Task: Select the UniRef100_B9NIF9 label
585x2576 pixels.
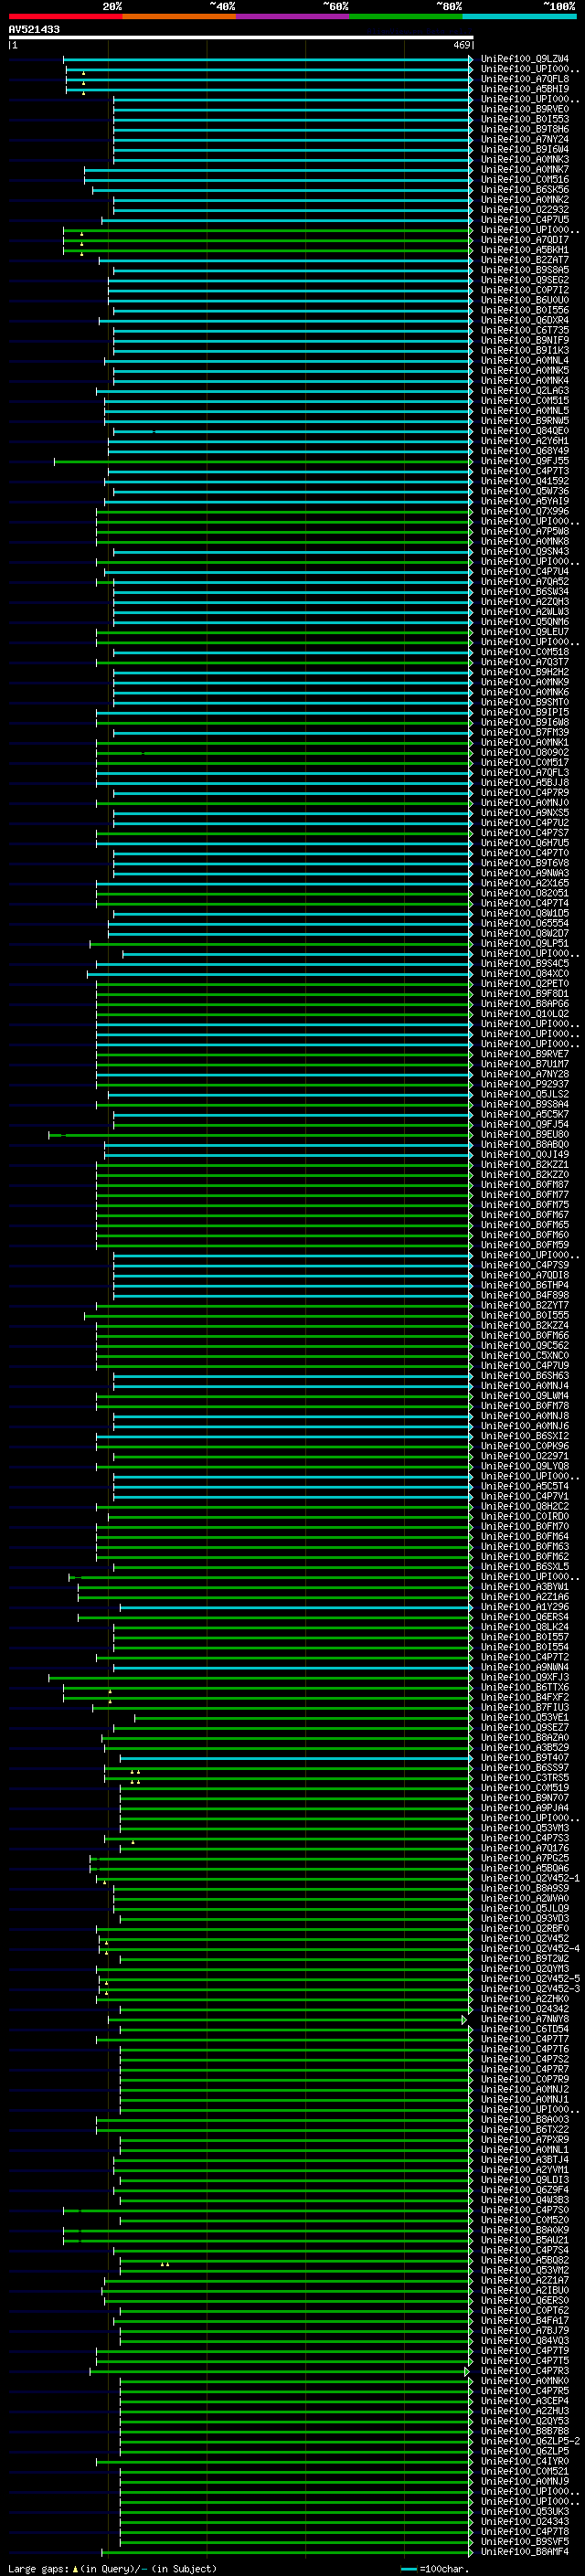Action: coord(525,340)
